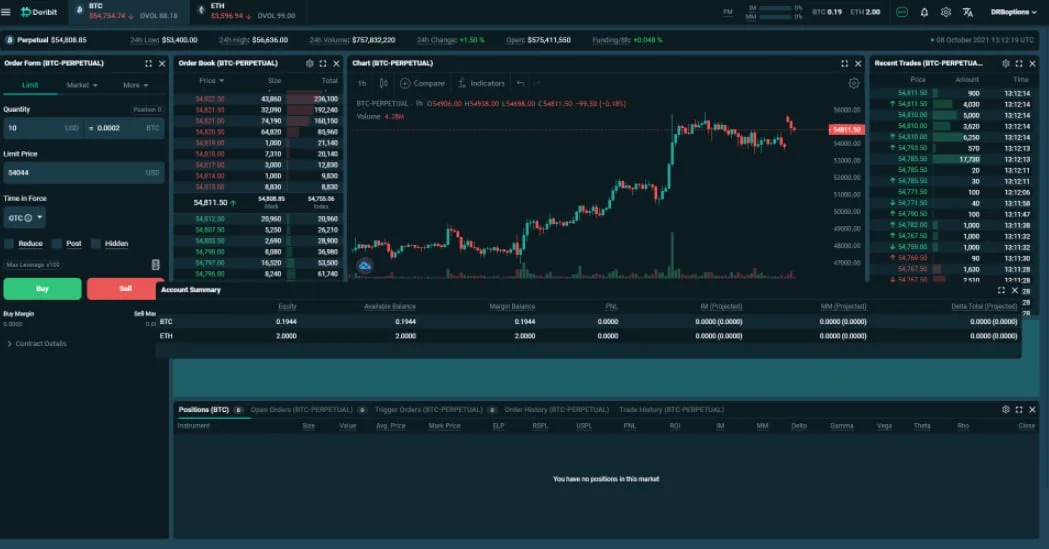Click the Limit Price input field
The width and height of the screenshot is (1049, 549).
[x=84, y=173]
